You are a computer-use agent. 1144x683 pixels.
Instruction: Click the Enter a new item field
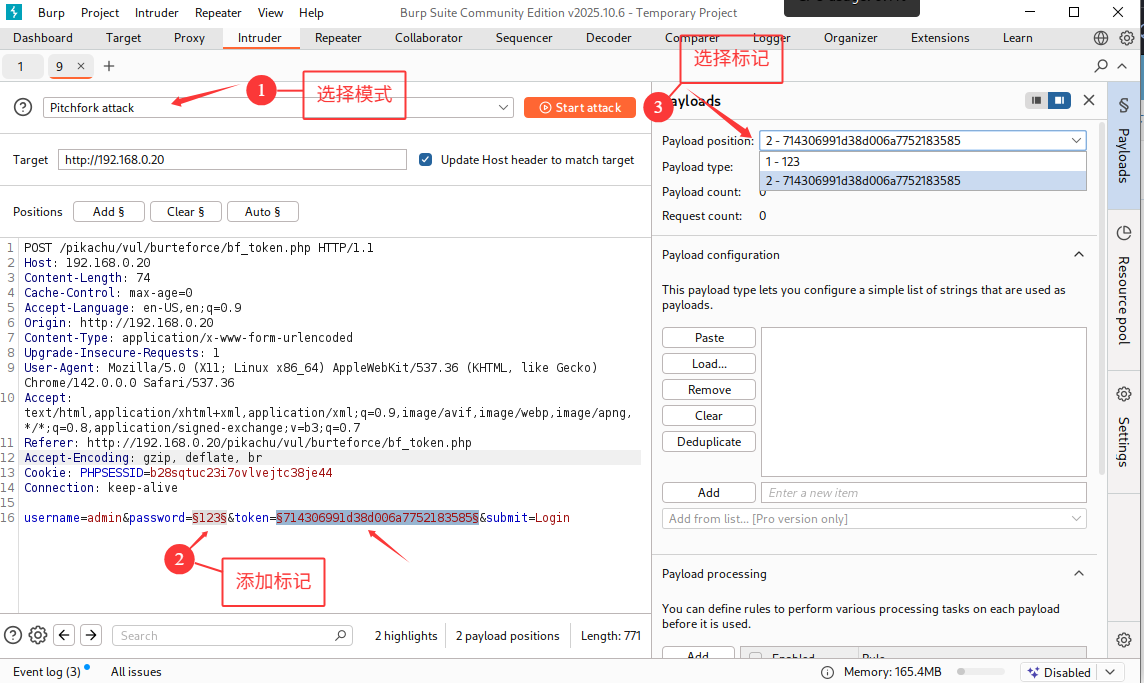924,493
